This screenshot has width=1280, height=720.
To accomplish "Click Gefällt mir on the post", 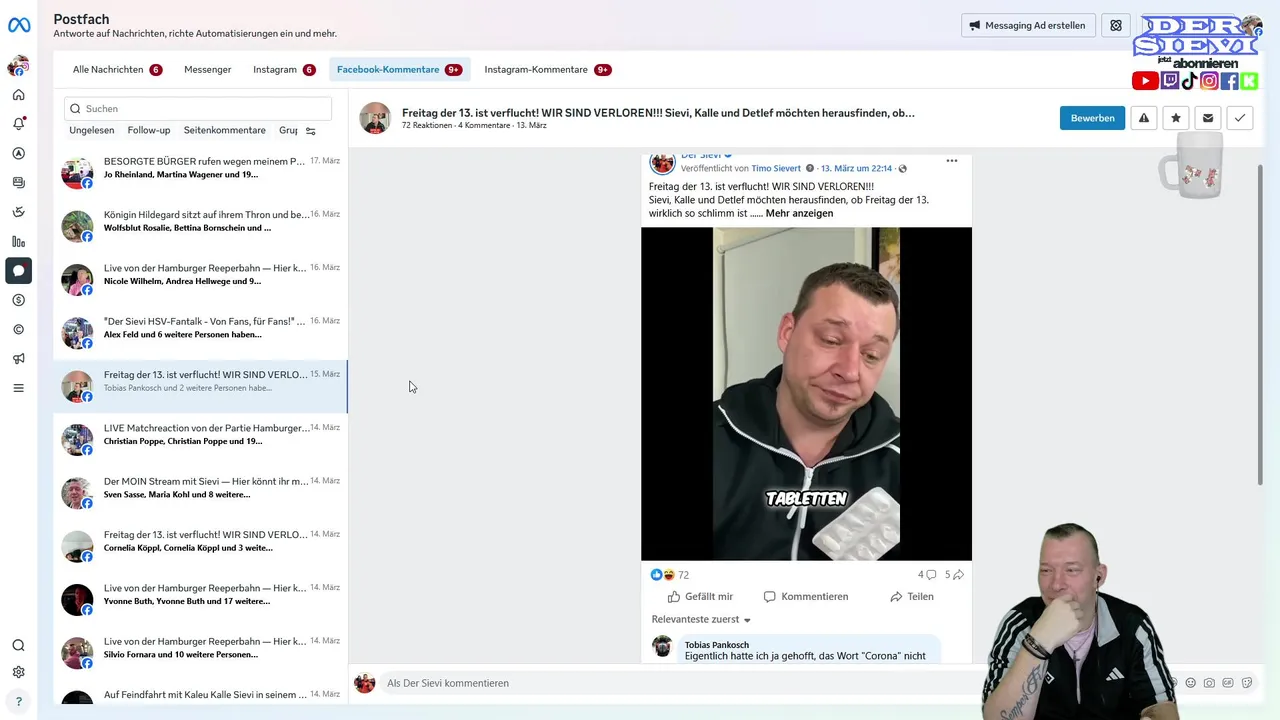I will pos(700,597).
